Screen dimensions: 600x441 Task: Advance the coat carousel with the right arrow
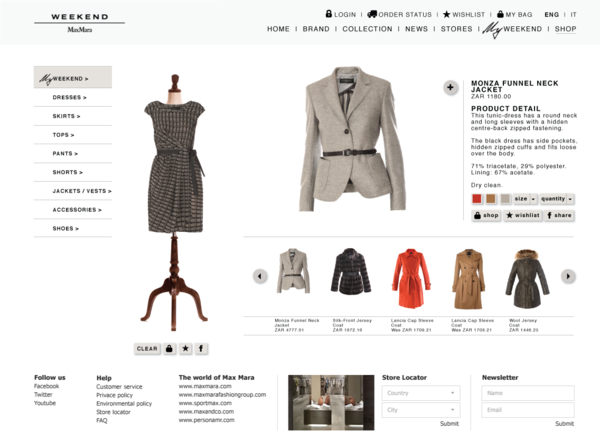click(x=568, y=276)
